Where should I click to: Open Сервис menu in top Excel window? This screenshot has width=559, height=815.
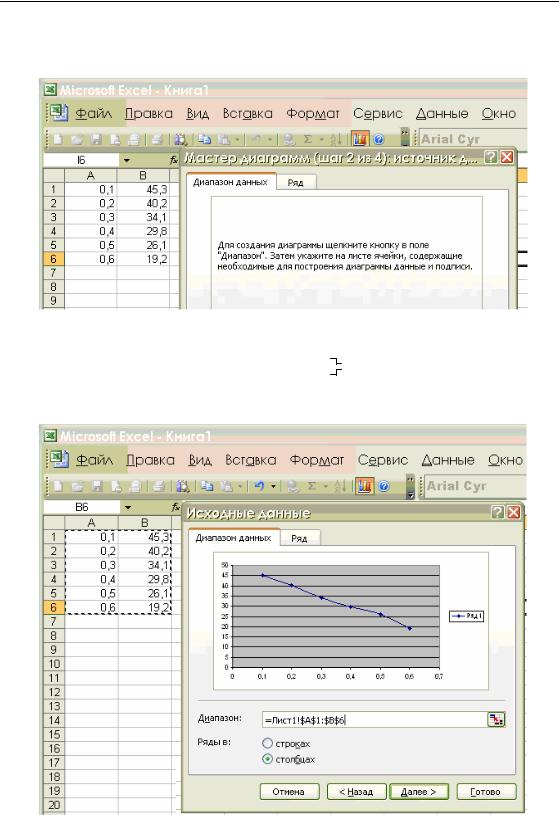378,113
